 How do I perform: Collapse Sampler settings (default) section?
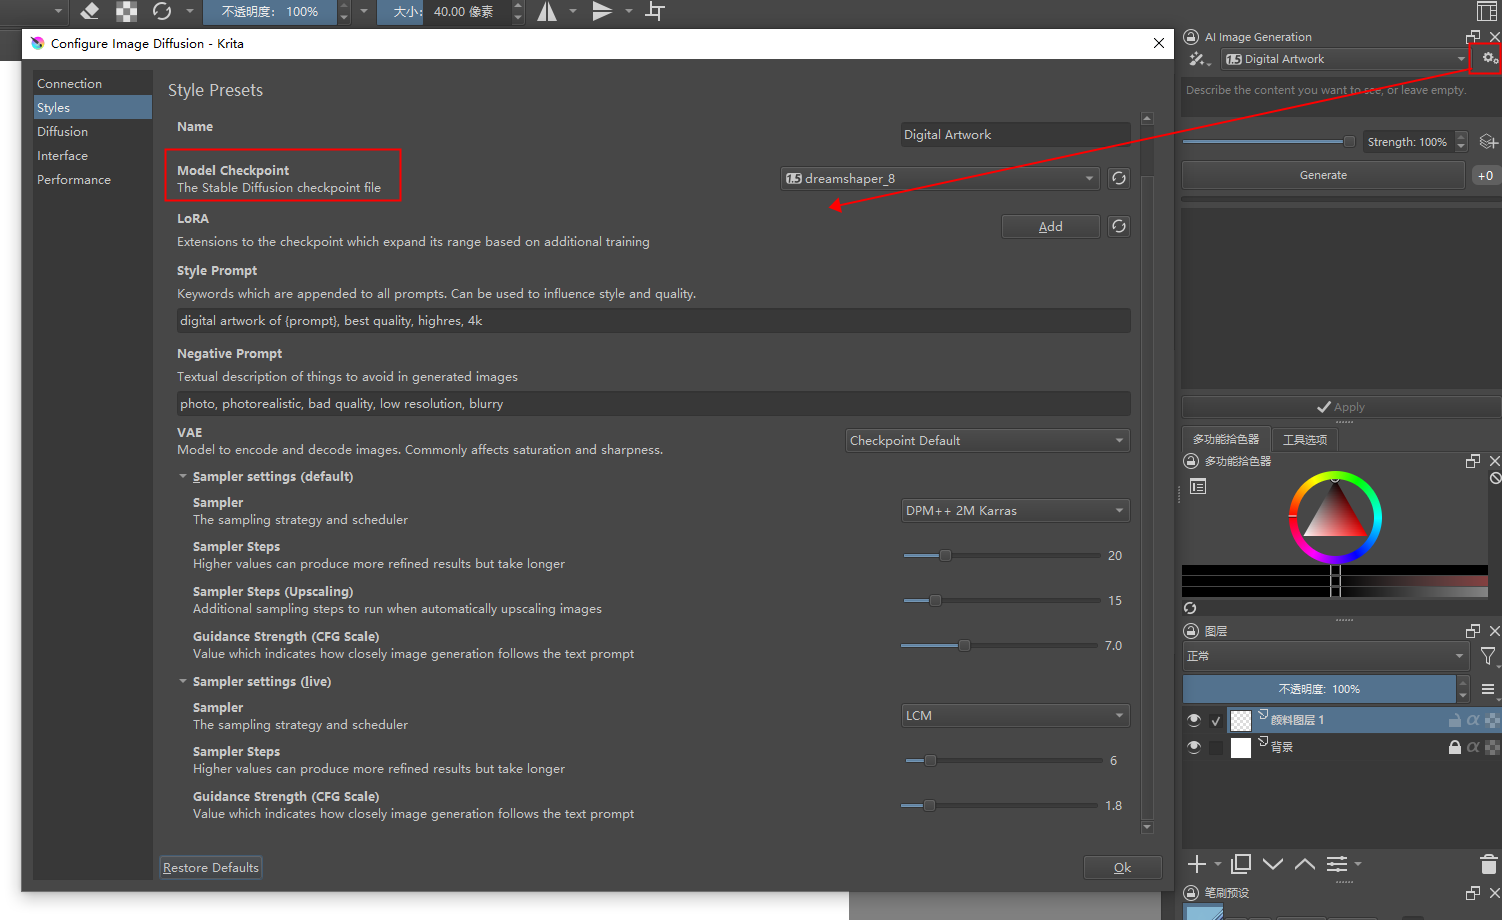tap(183, 477)
